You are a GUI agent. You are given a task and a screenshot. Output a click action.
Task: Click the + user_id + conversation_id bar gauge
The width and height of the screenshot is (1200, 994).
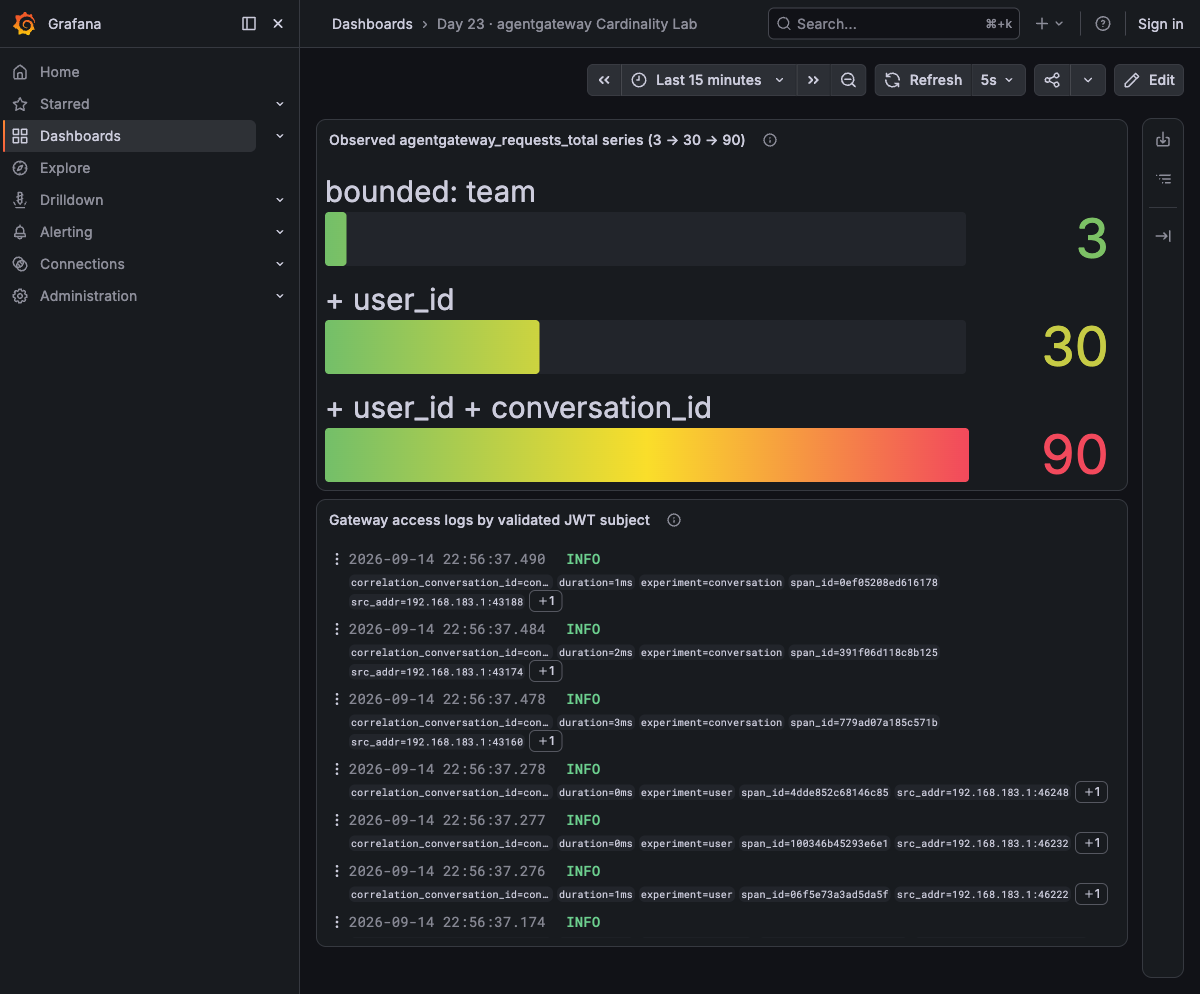(647, 455)
